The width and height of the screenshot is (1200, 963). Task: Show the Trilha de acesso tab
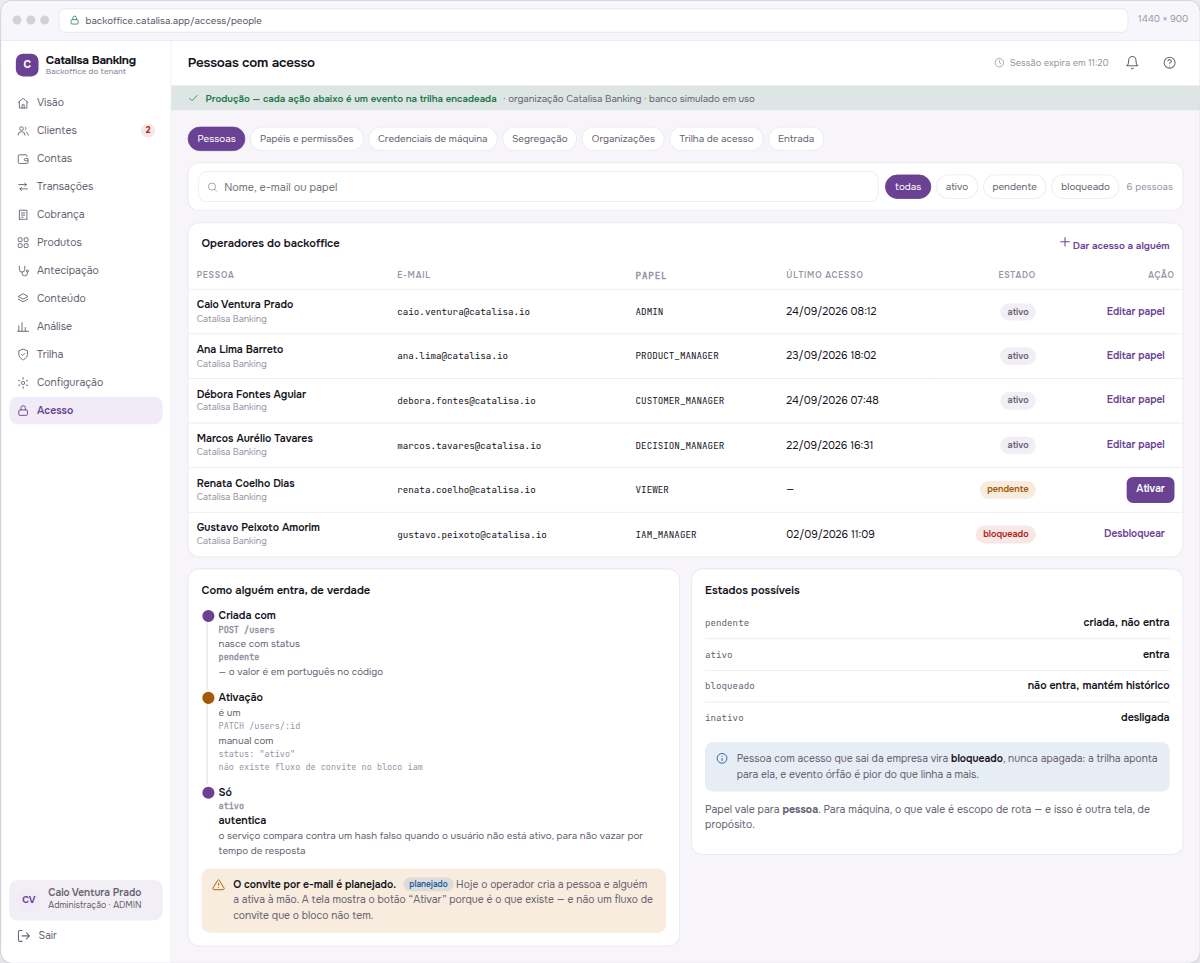(717, 139)
